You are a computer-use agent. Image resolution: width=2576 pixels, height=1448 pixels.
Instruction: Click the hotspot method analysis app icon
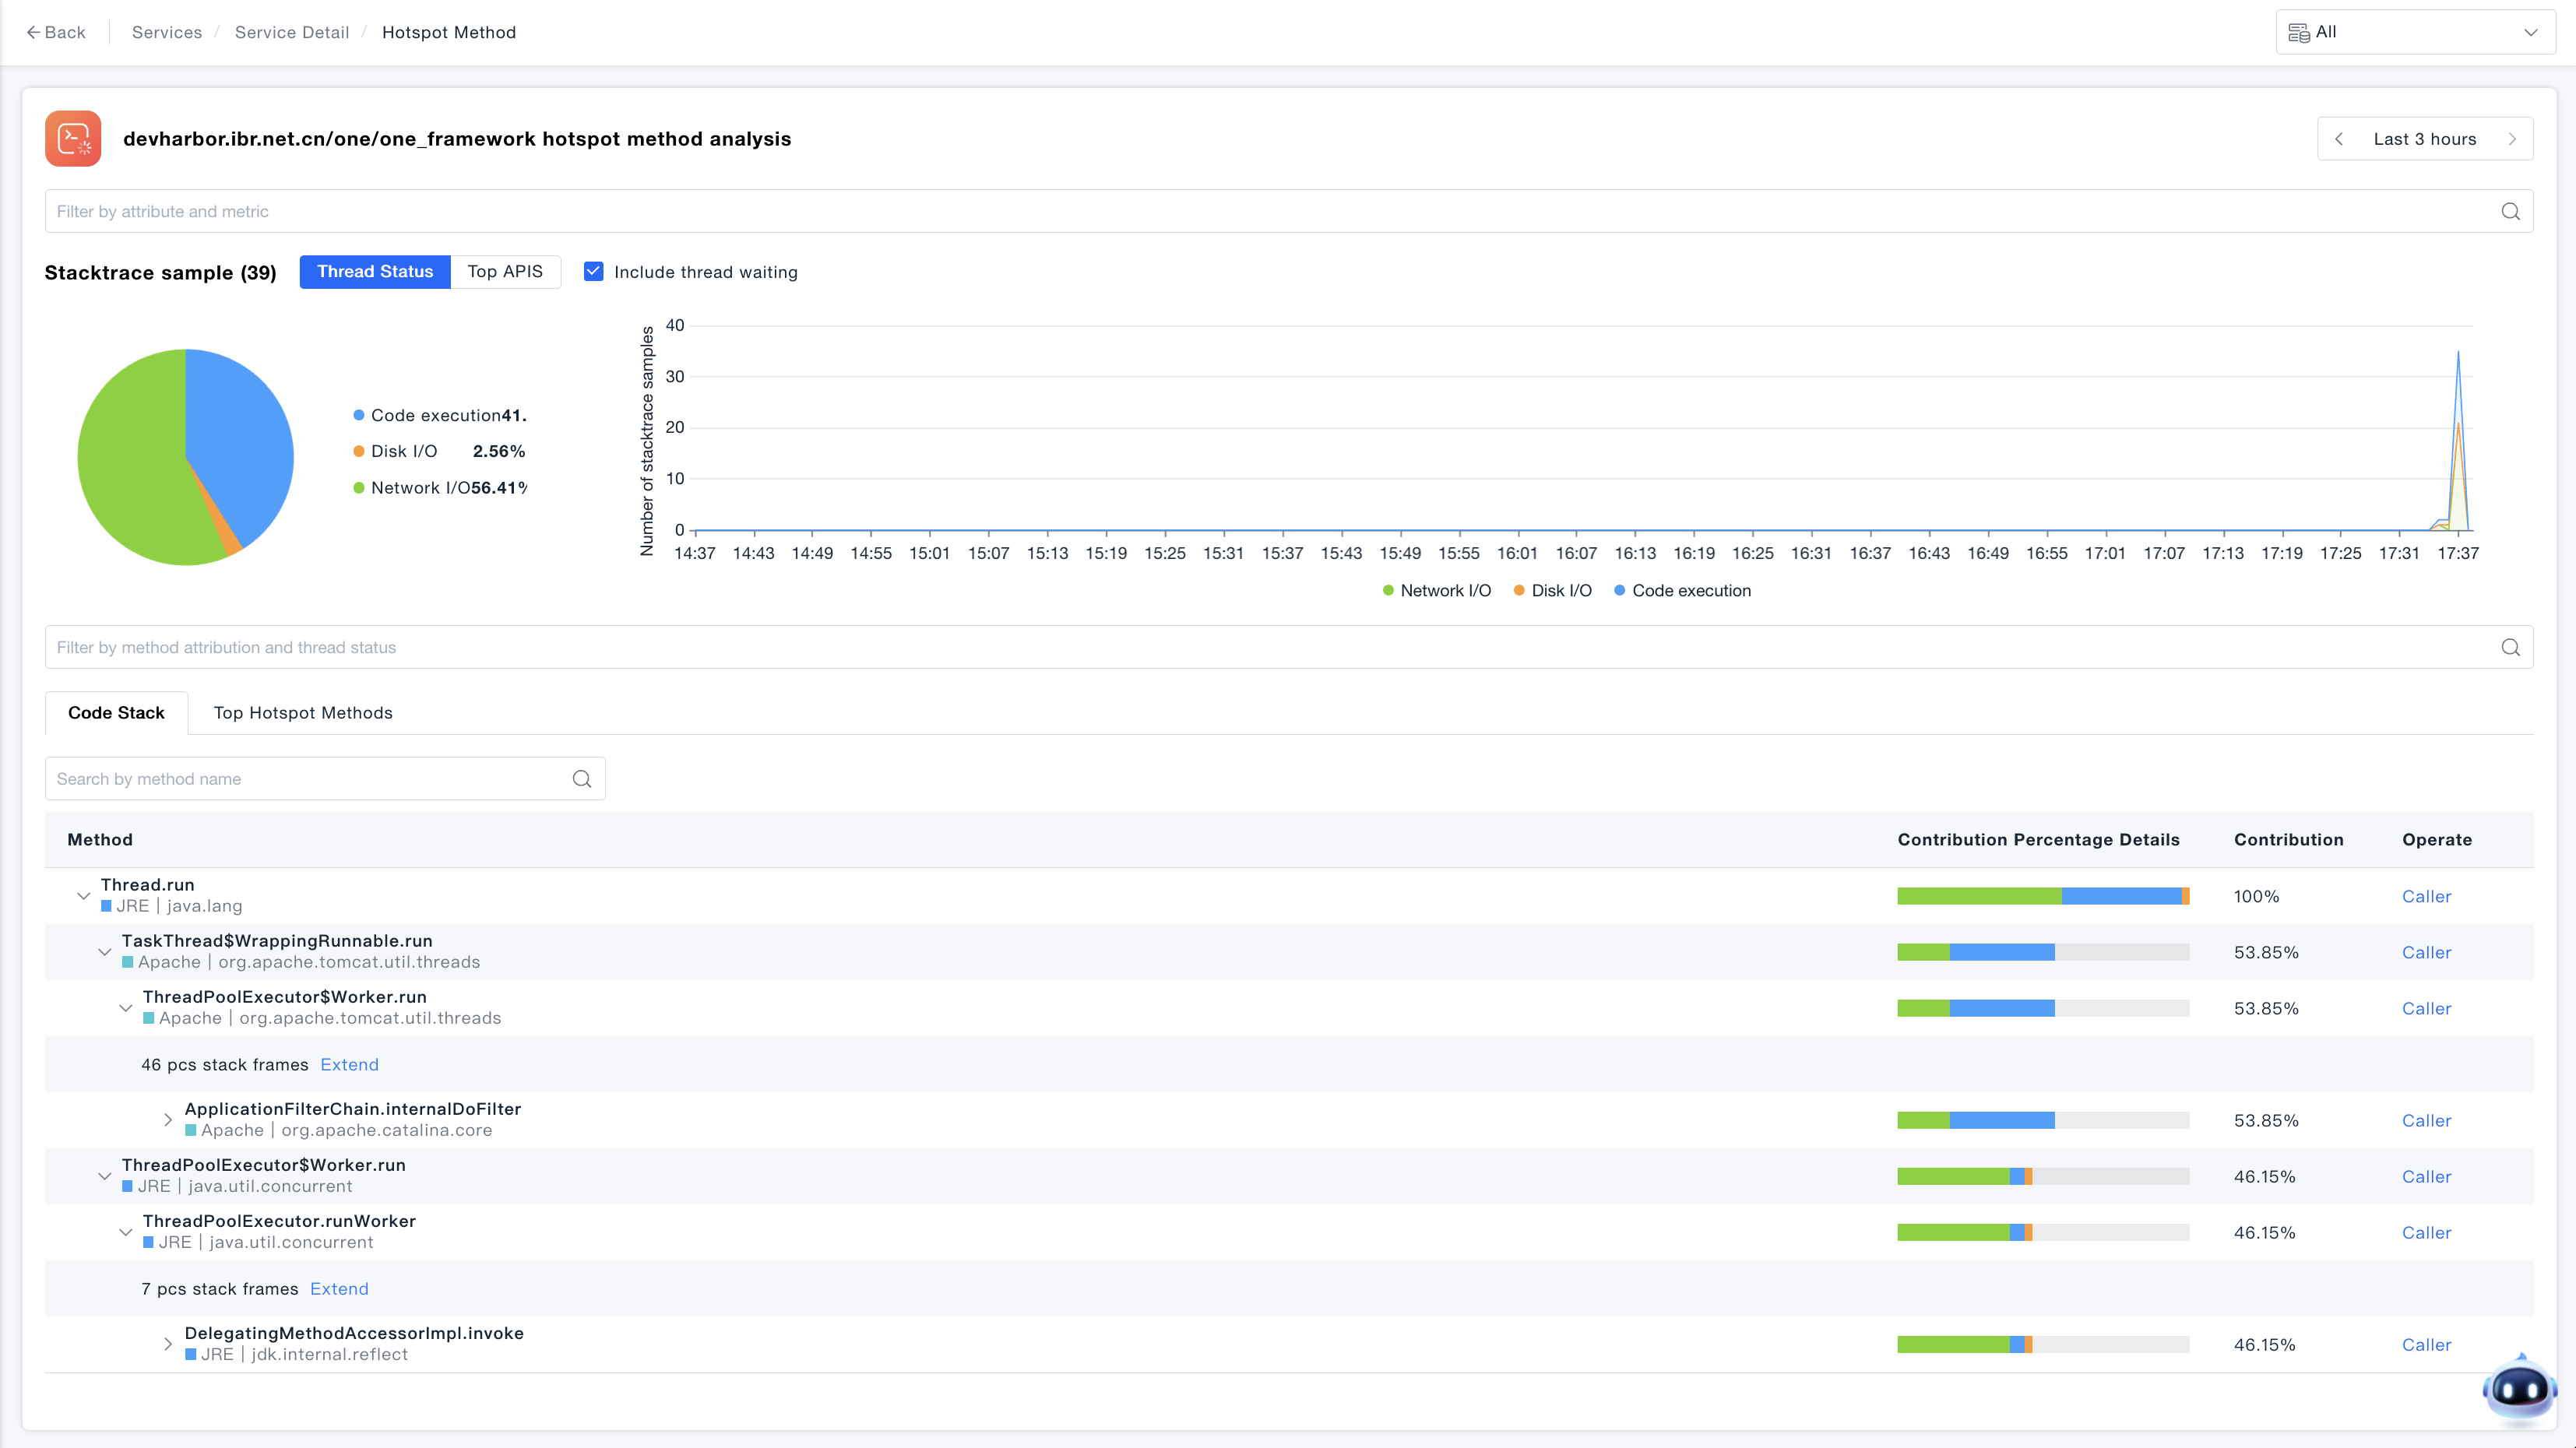(73, 139)
